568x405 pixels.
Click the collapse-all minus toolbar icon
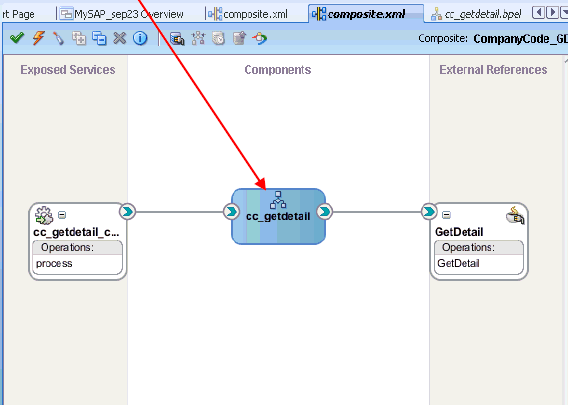point(99,38)
